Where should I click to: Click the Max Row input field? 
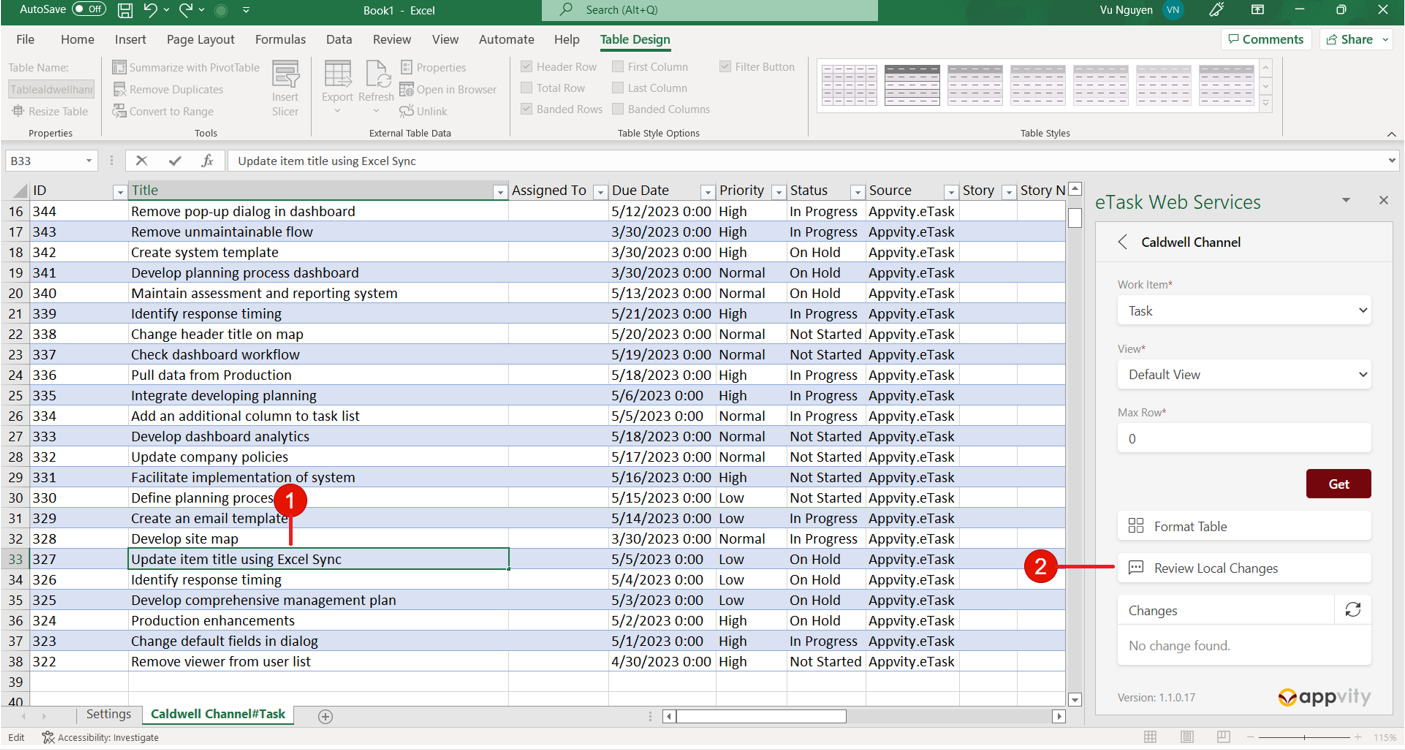pos(1243,438)
